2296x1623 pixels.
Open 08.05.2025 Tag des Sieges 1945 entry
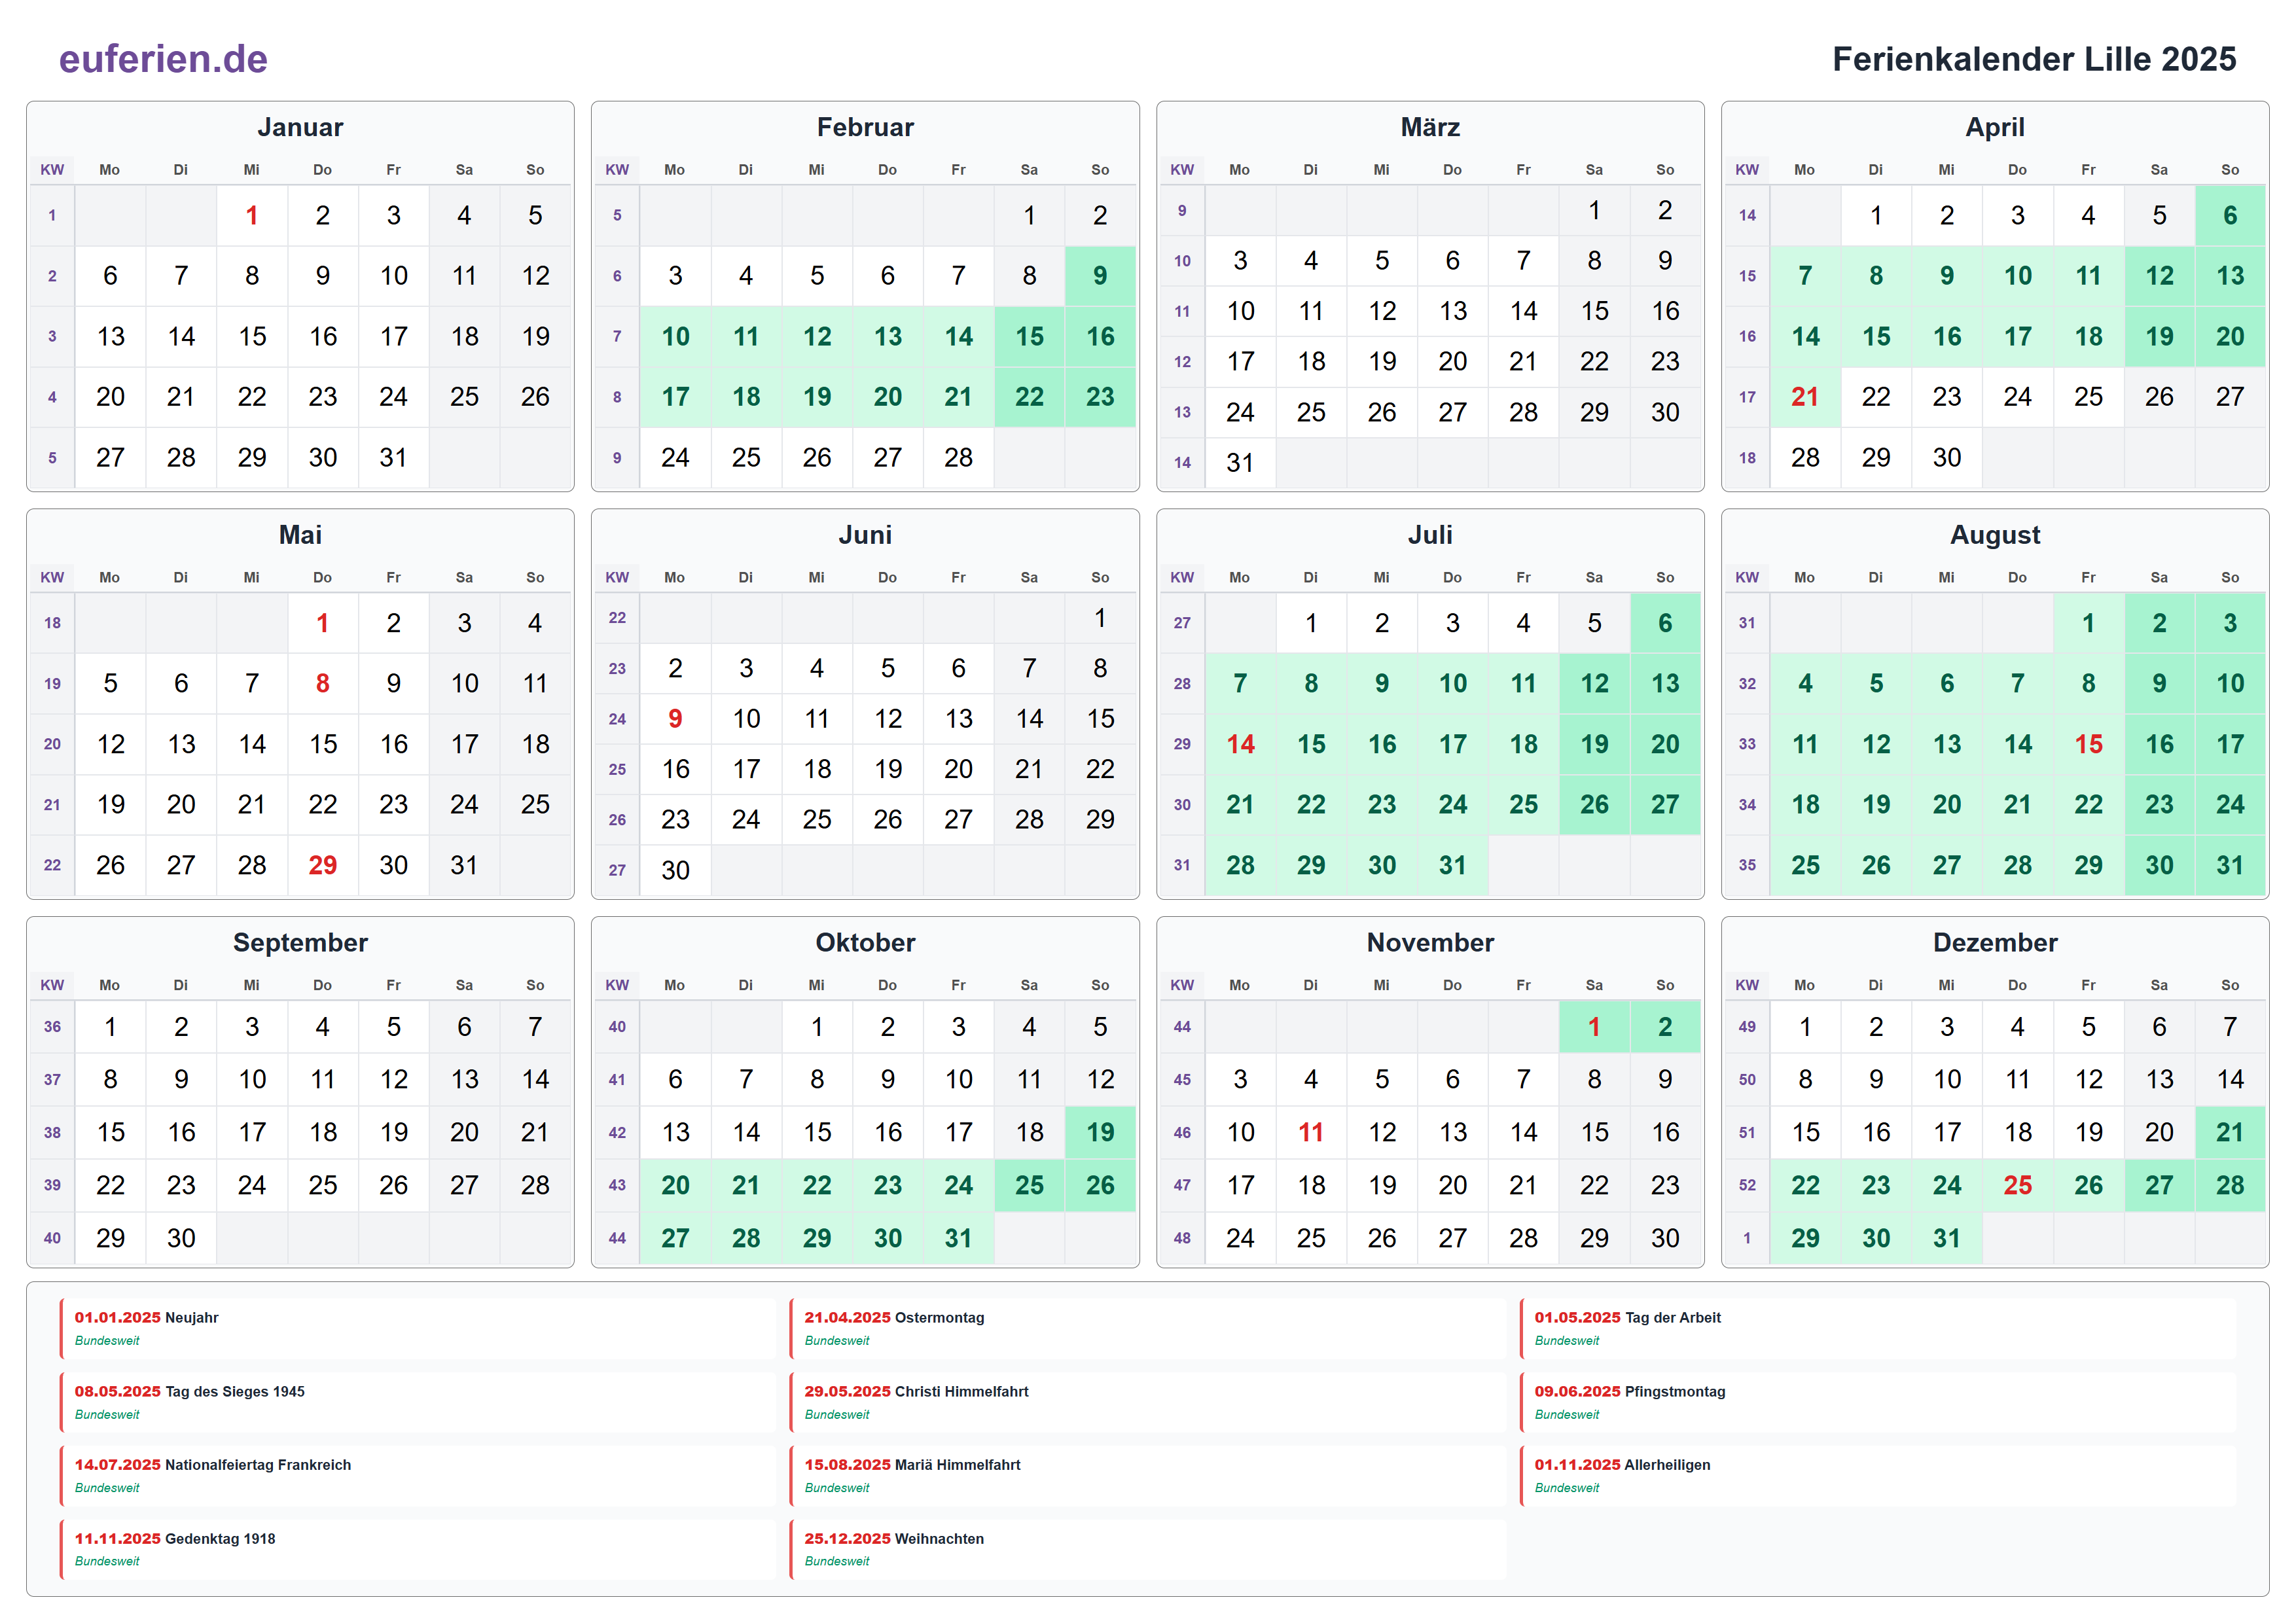[417, 1402]
